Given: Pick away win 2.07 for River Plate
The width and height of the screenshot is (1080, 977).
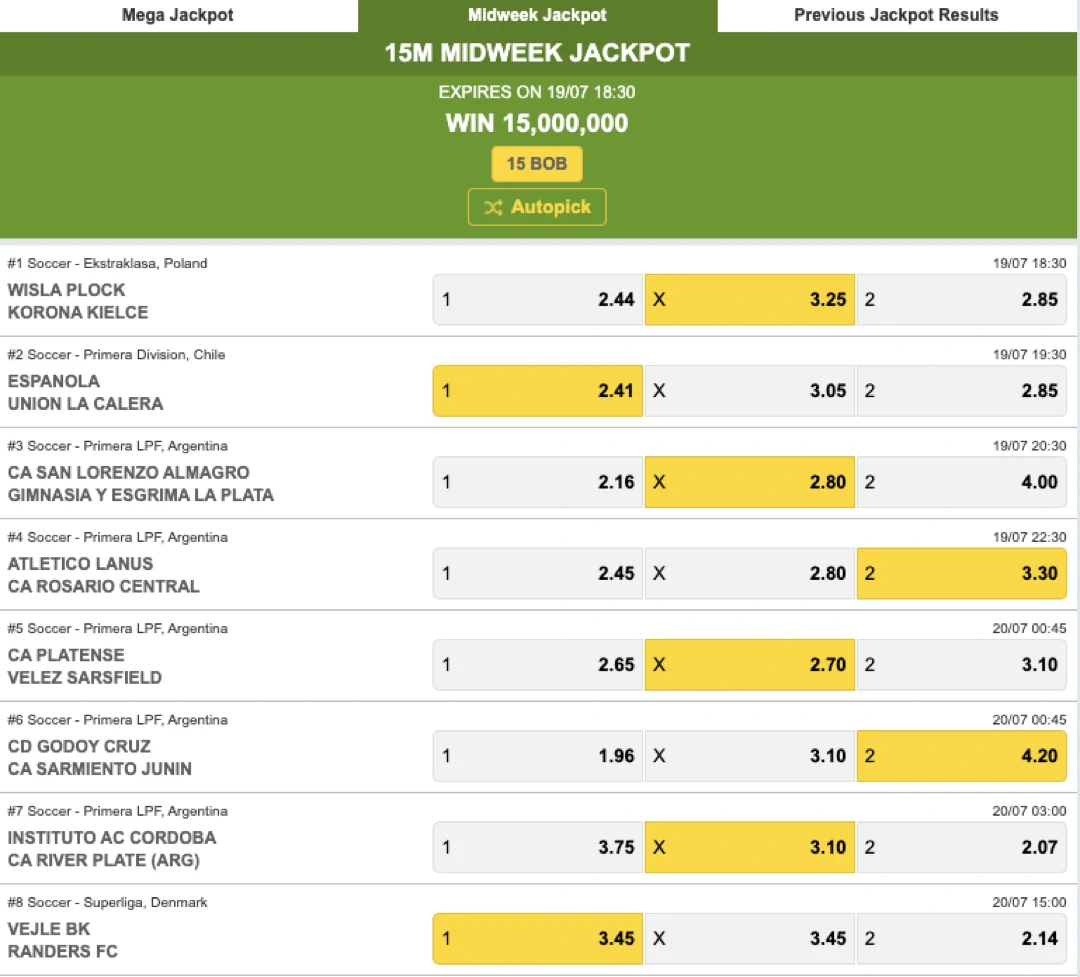Looking at the screenshot, I should point(962,847).
